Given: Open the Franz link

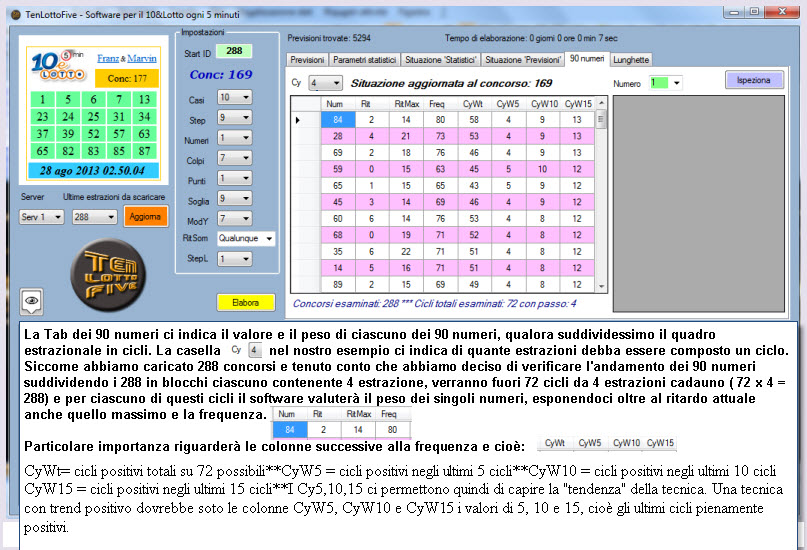Looking at the screenshot, I should [108, 58].
